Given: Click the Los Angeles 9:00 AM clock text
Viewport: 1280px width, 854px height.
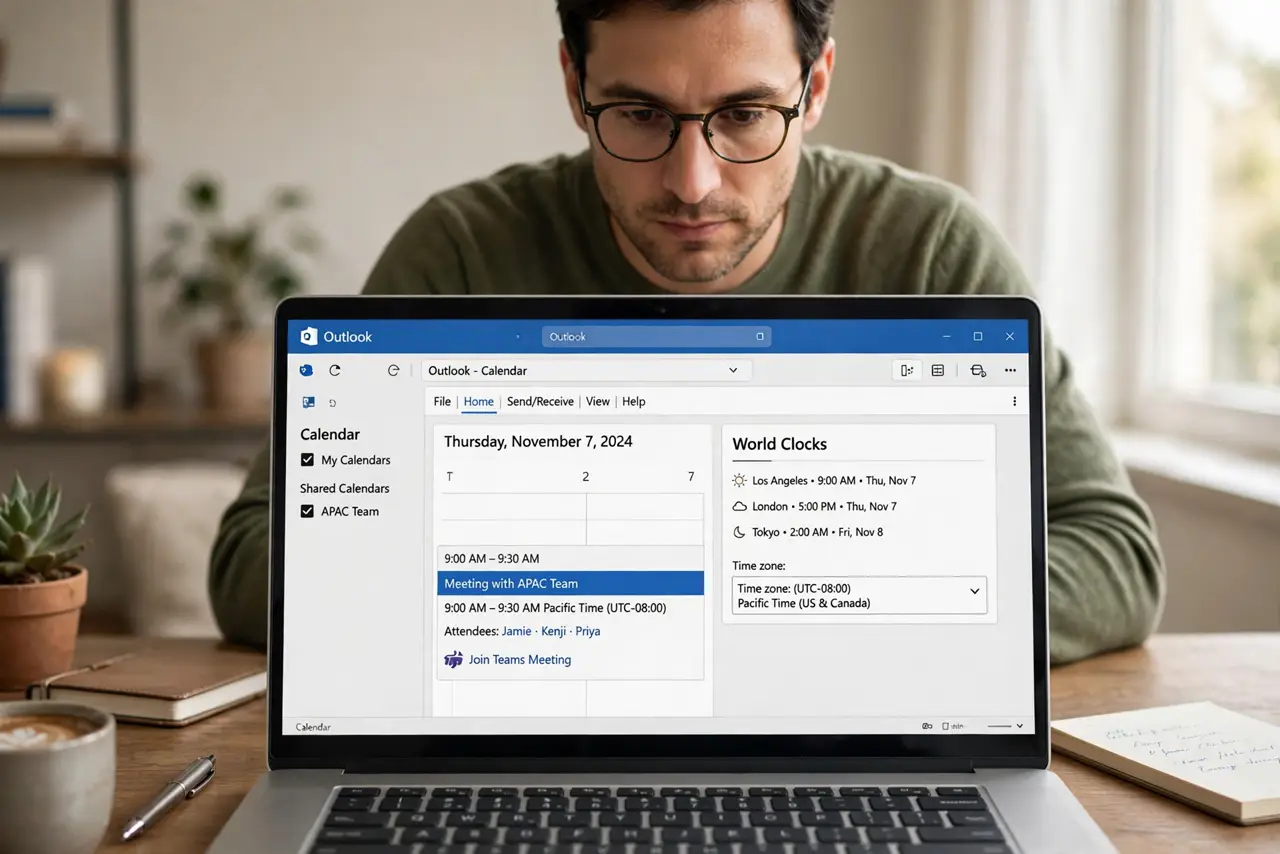Looking at the screenshot, I should pyautogui.click(x=834, y=481).
